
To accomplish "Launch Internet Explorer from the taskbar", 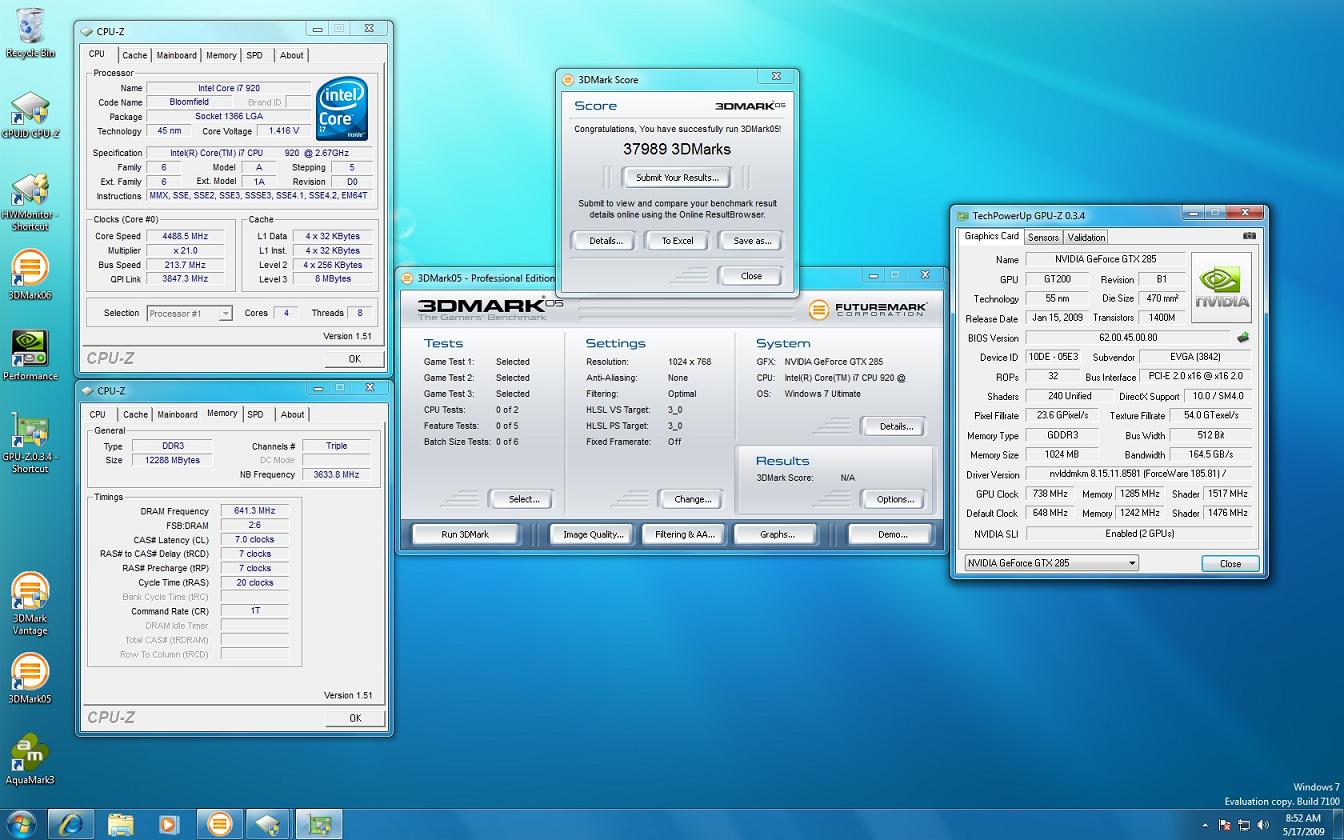I will click(71, 824).
